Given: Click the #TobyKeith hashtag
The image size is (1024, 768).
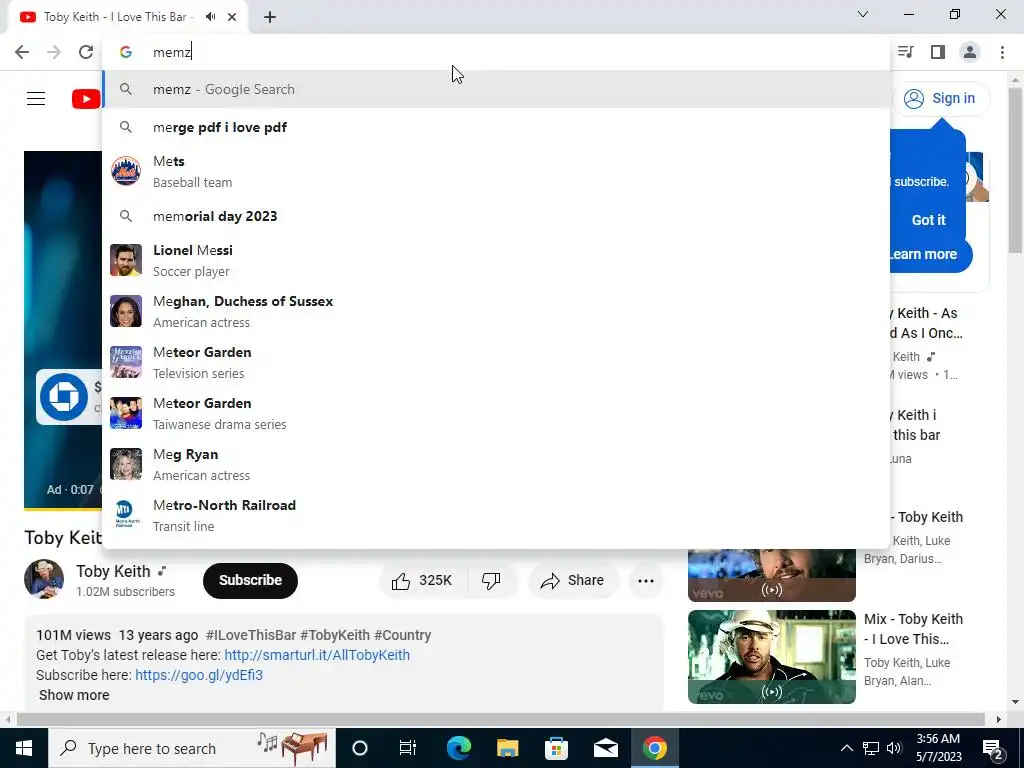Looking at the screenshot, I should click(335, 635).
